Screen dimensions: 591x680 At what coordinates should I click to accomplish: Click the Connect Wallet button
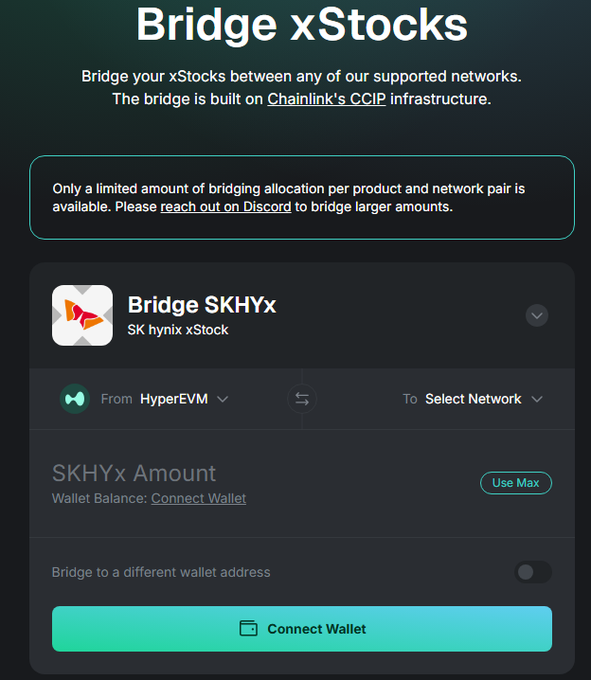(x=302, y=628)
